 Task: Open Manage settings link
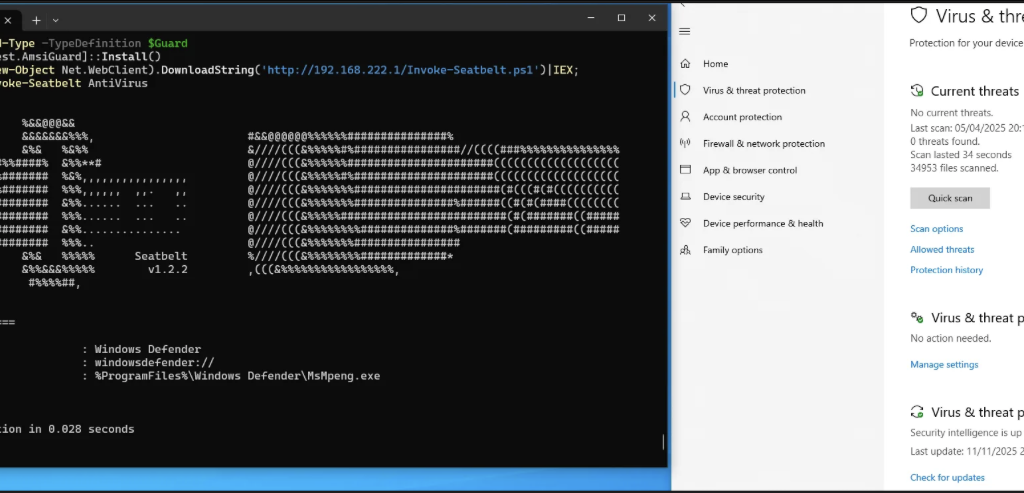[x=944, y=364]
